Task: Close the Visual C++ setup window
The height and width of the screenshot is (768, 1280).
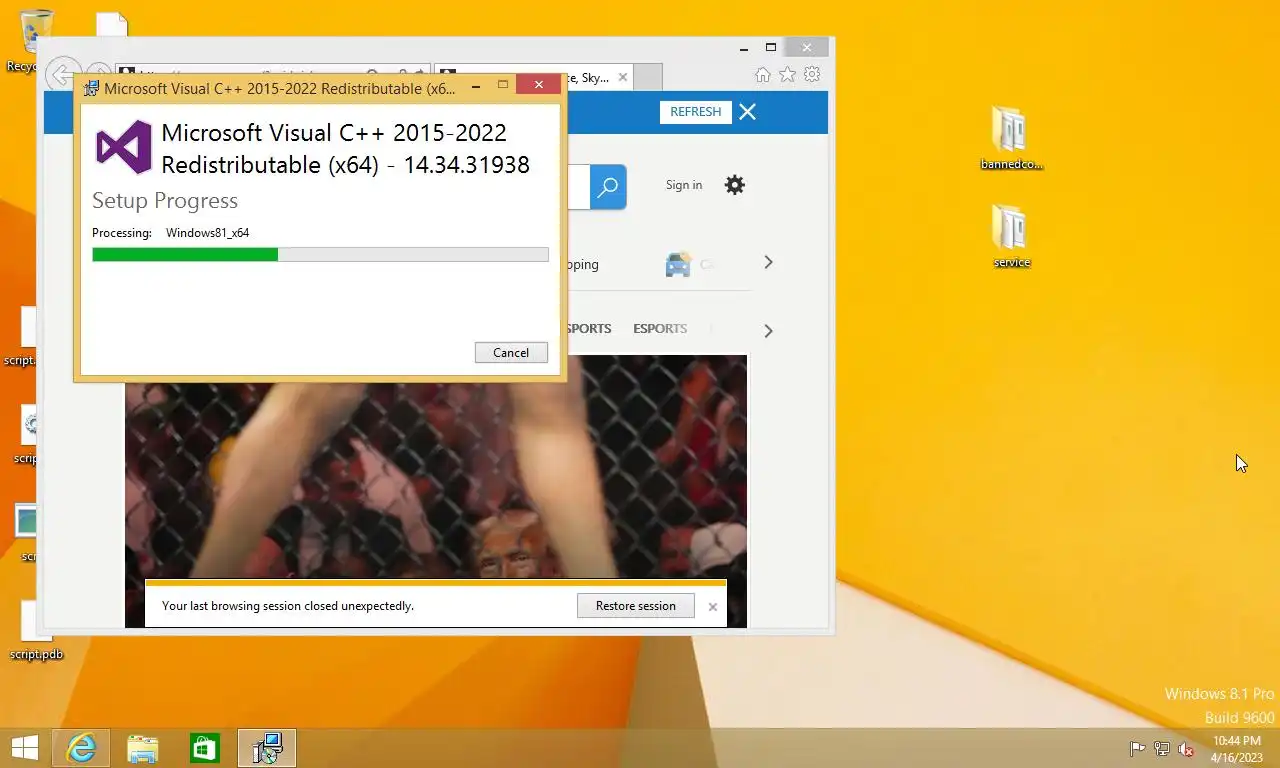Action: 539,86
